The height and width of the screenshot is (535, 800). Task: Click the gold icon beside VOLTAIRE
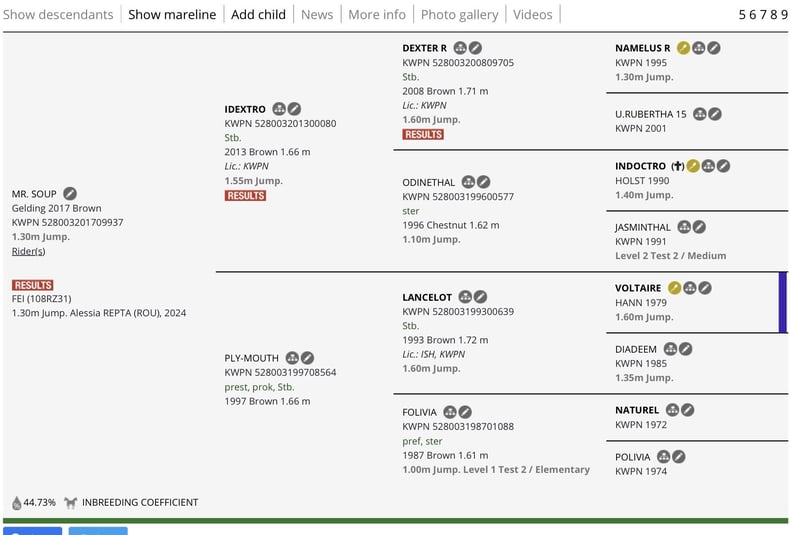click(x=674, y=288)
